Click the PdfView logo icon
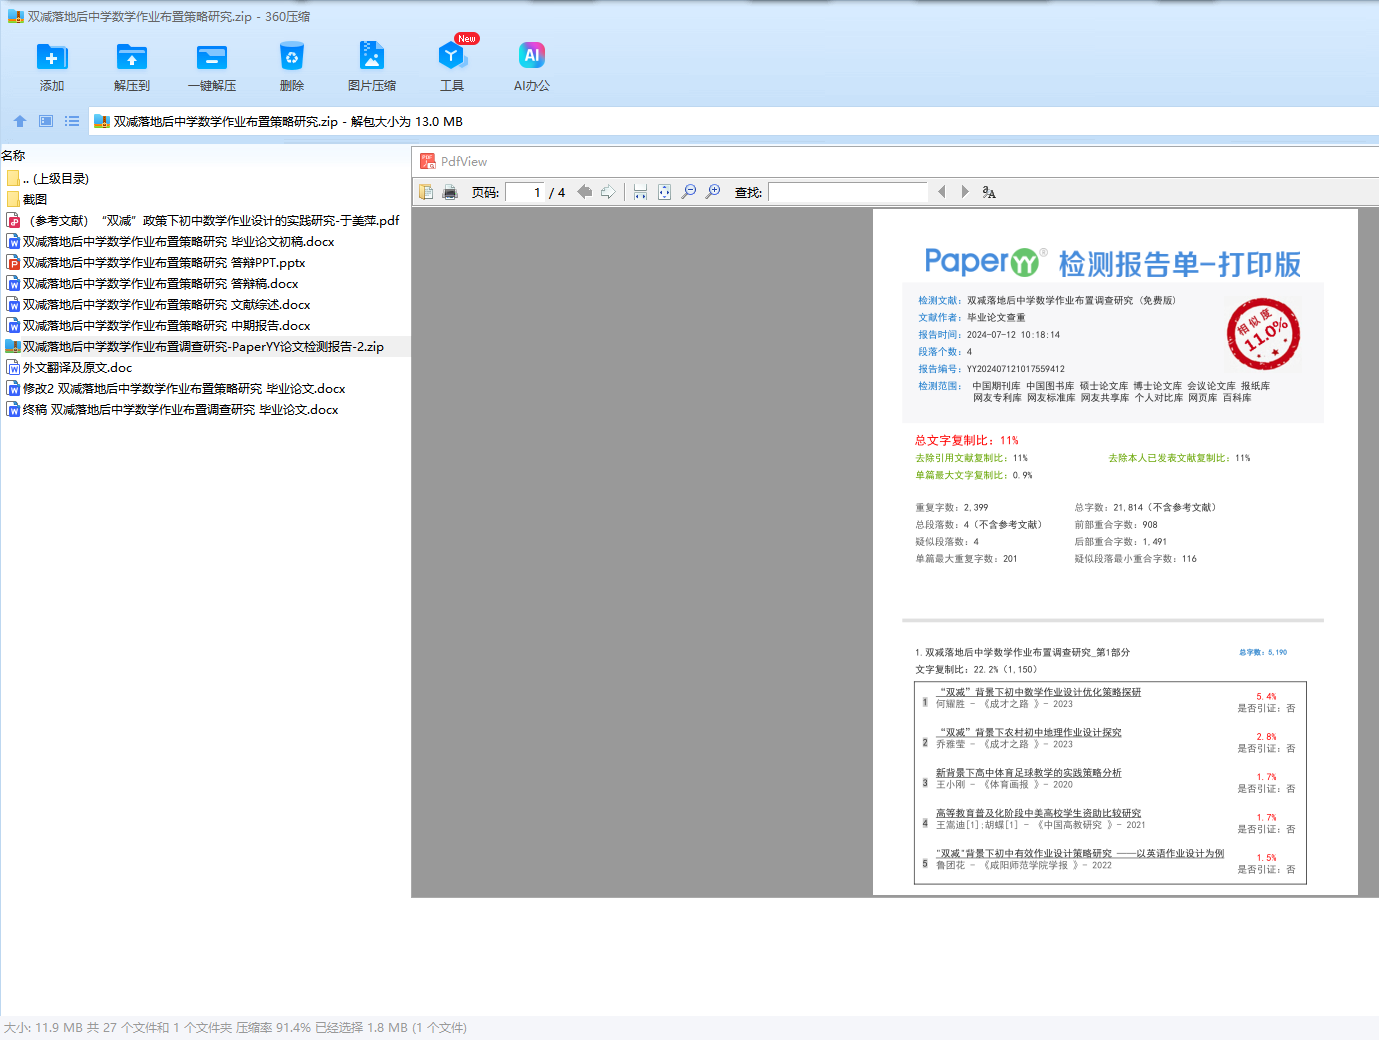1379x1040 pixels. [x=428, y=161]
